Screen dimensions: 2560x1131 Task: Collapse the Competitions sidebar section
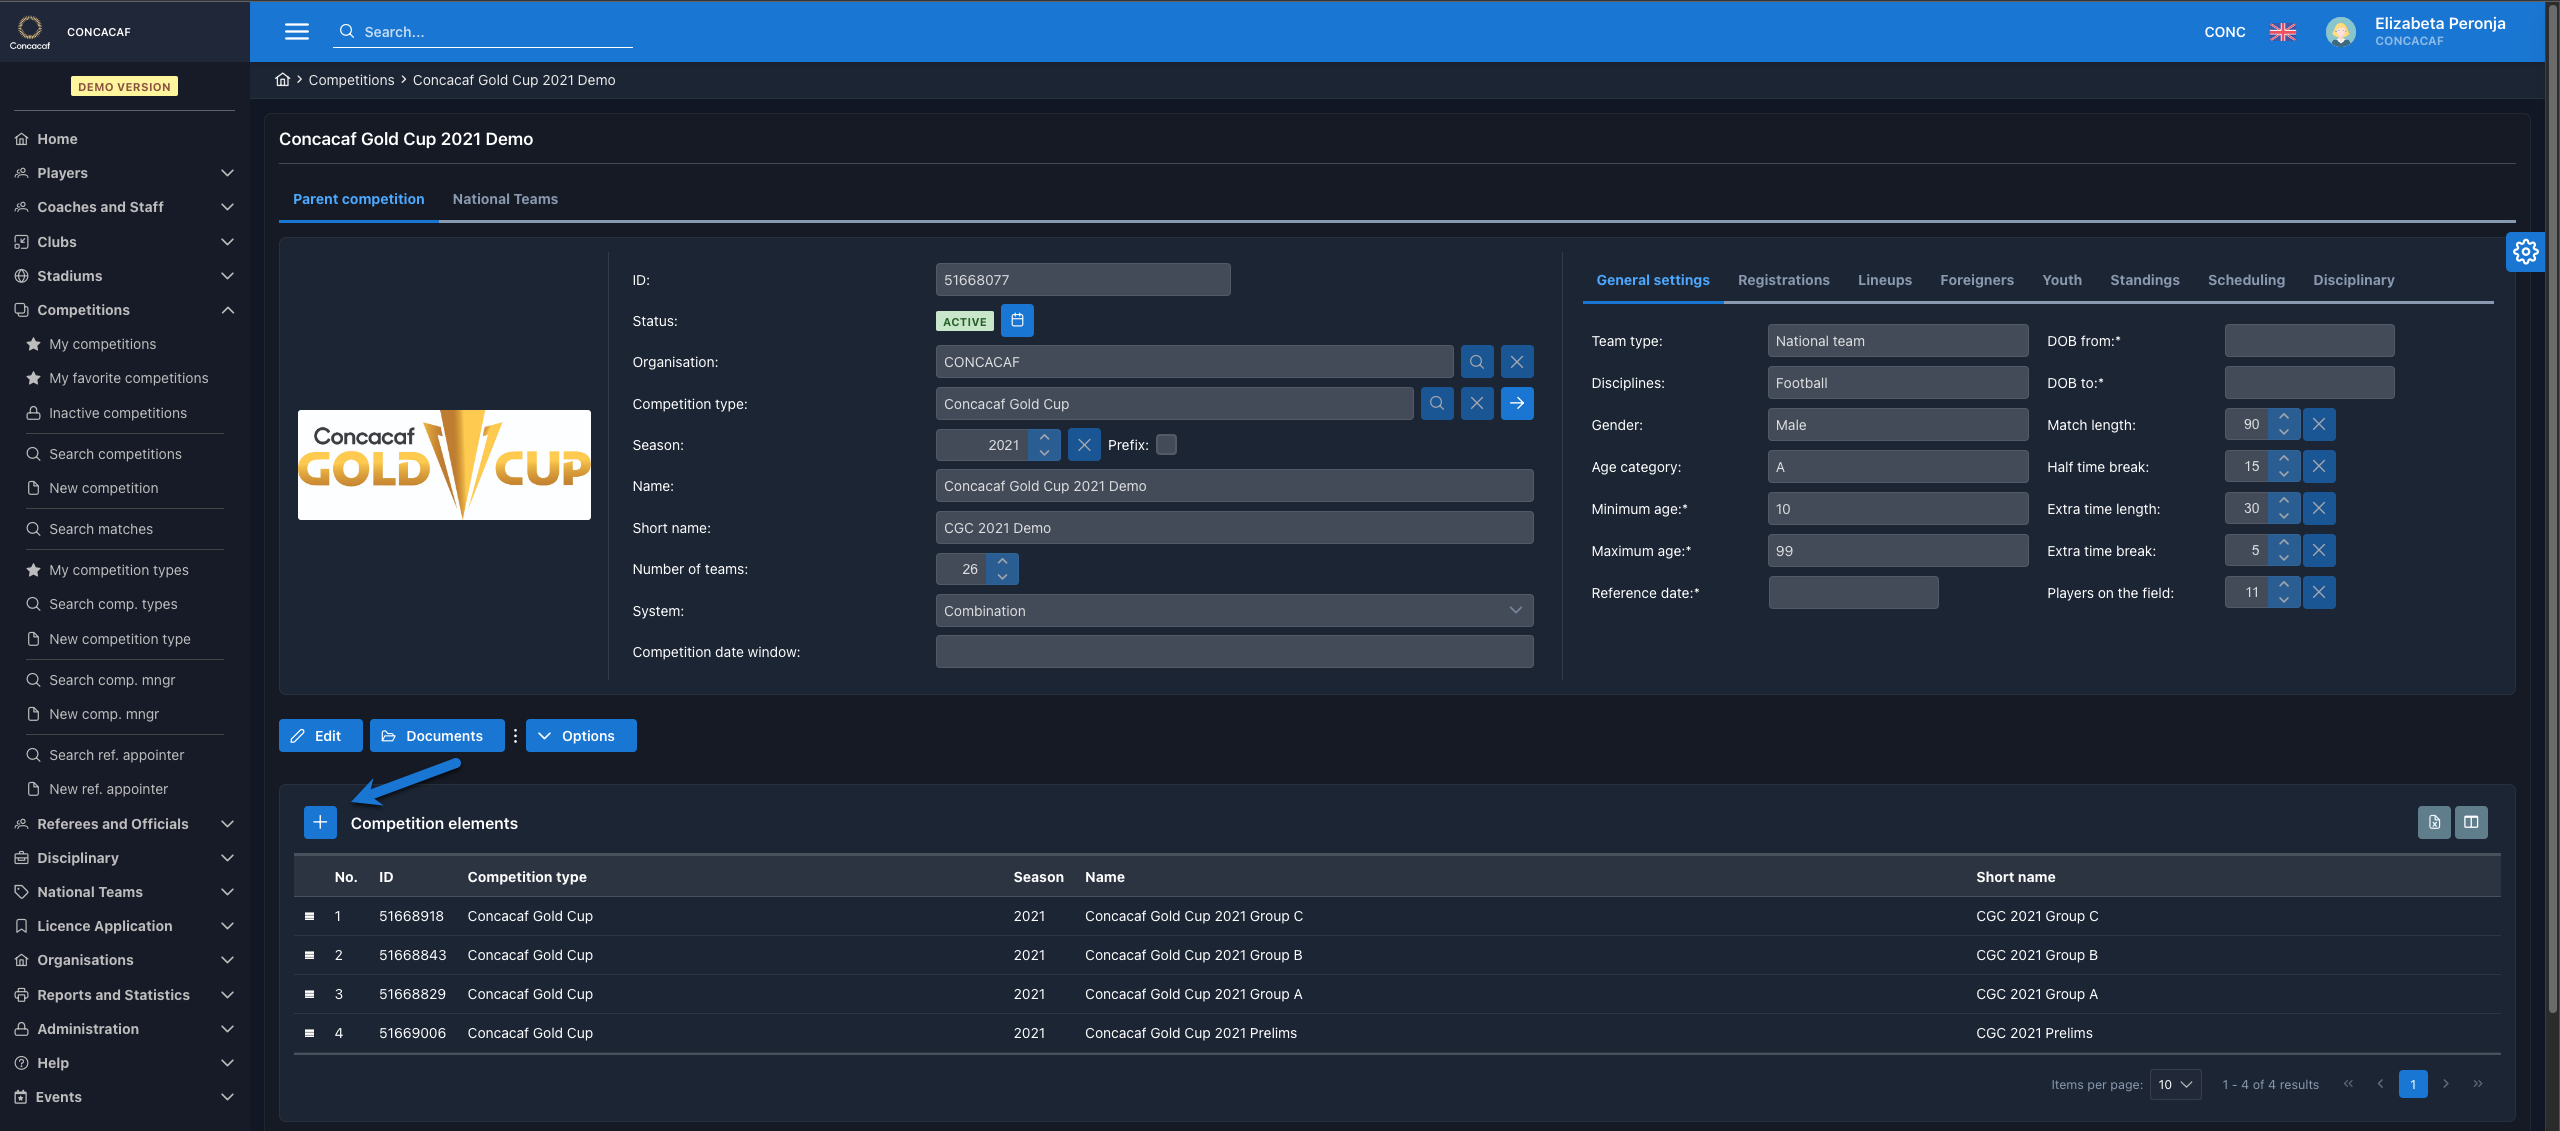[x=227, y=310]
